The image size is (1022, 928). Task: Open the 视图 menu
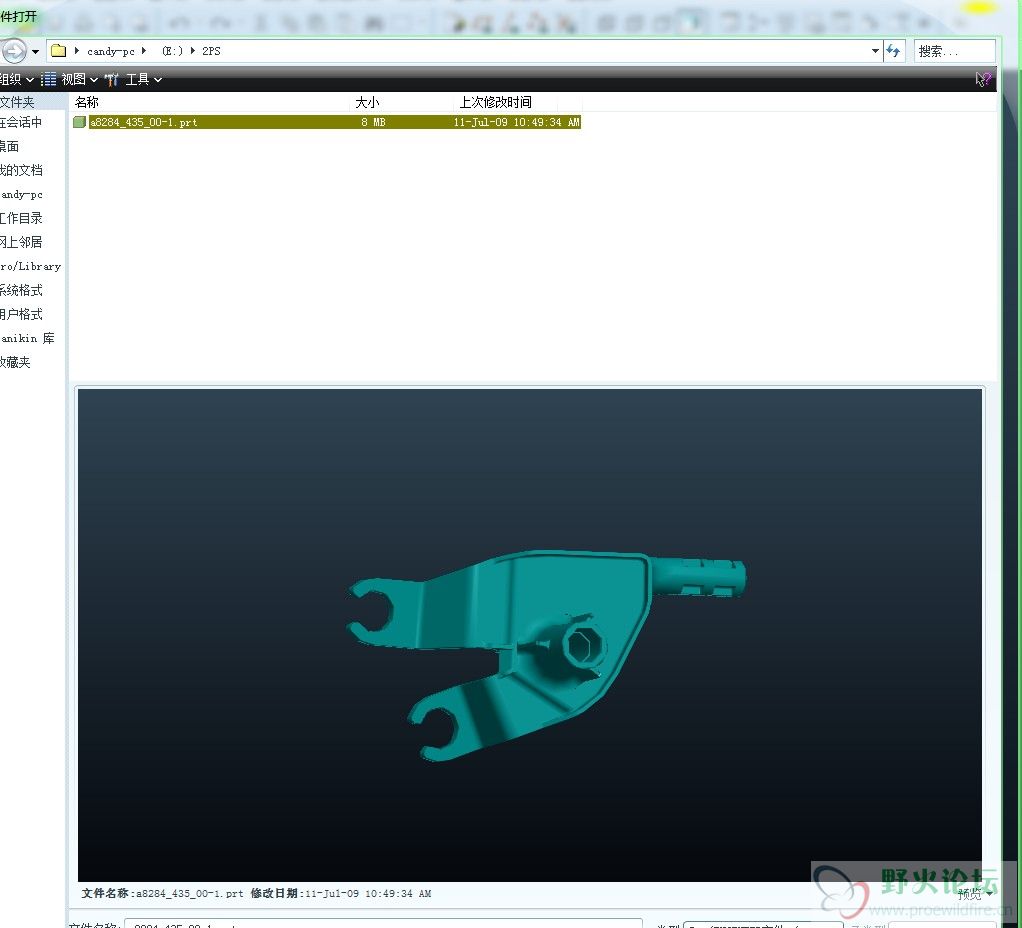(79, 80)
